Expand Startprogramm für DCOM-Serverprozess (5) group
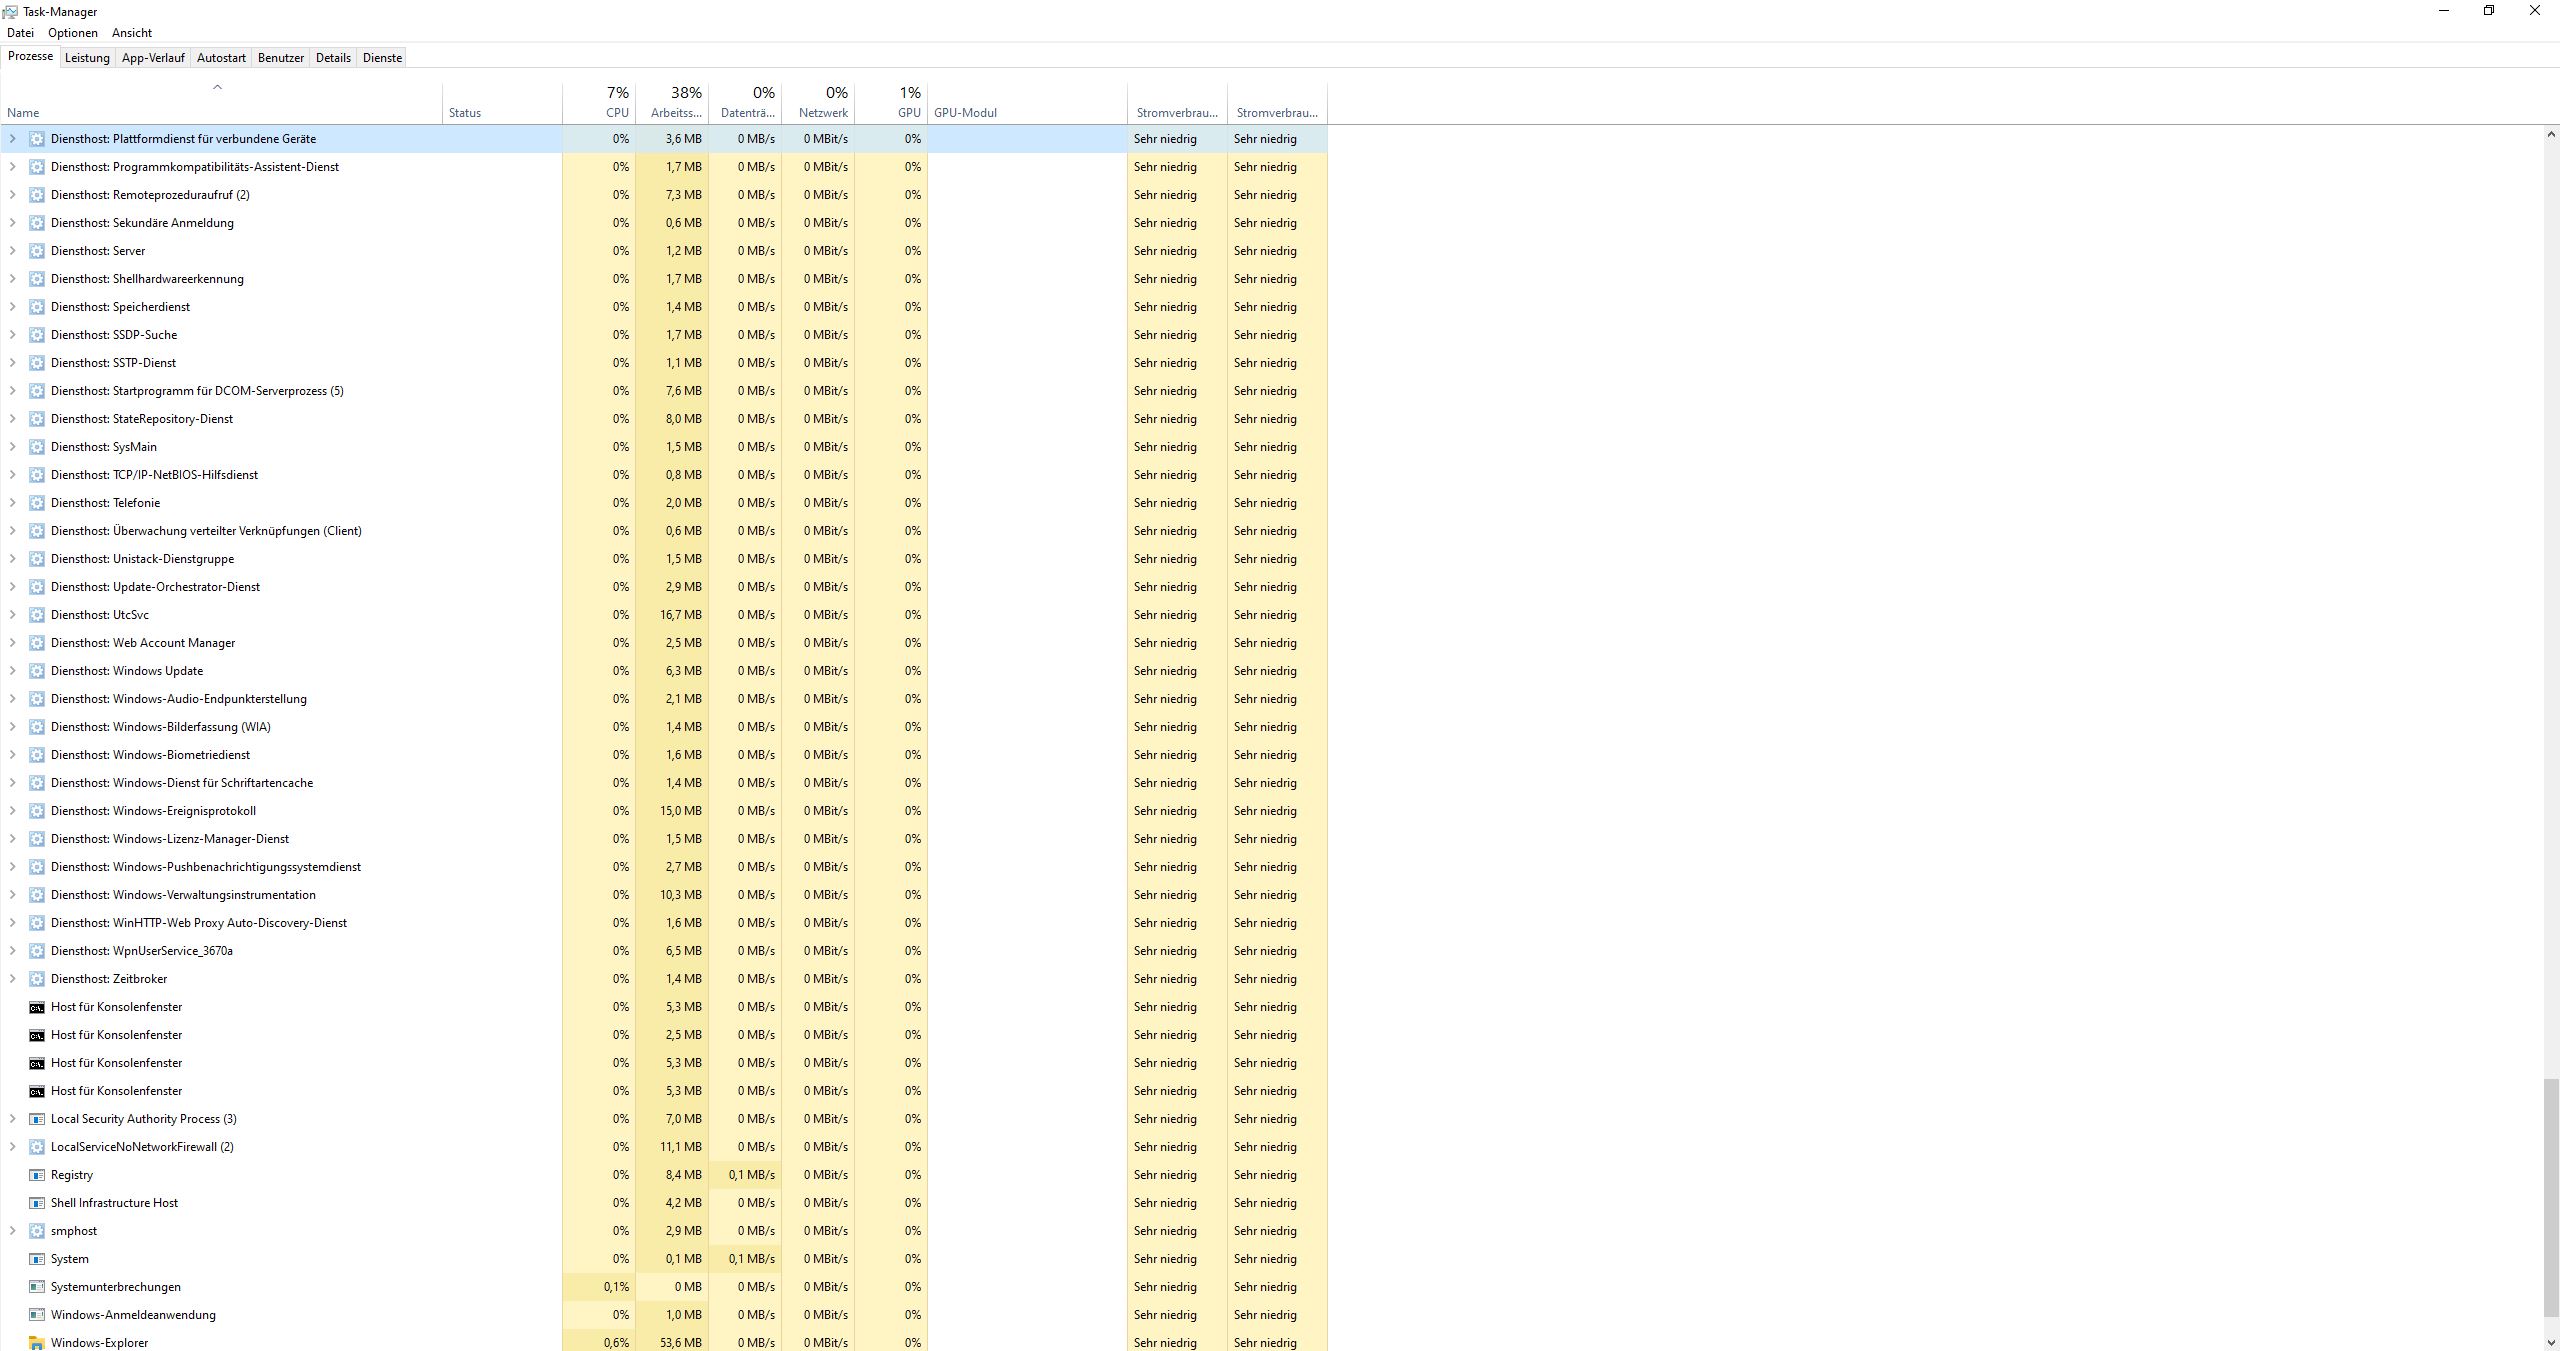 12,391
